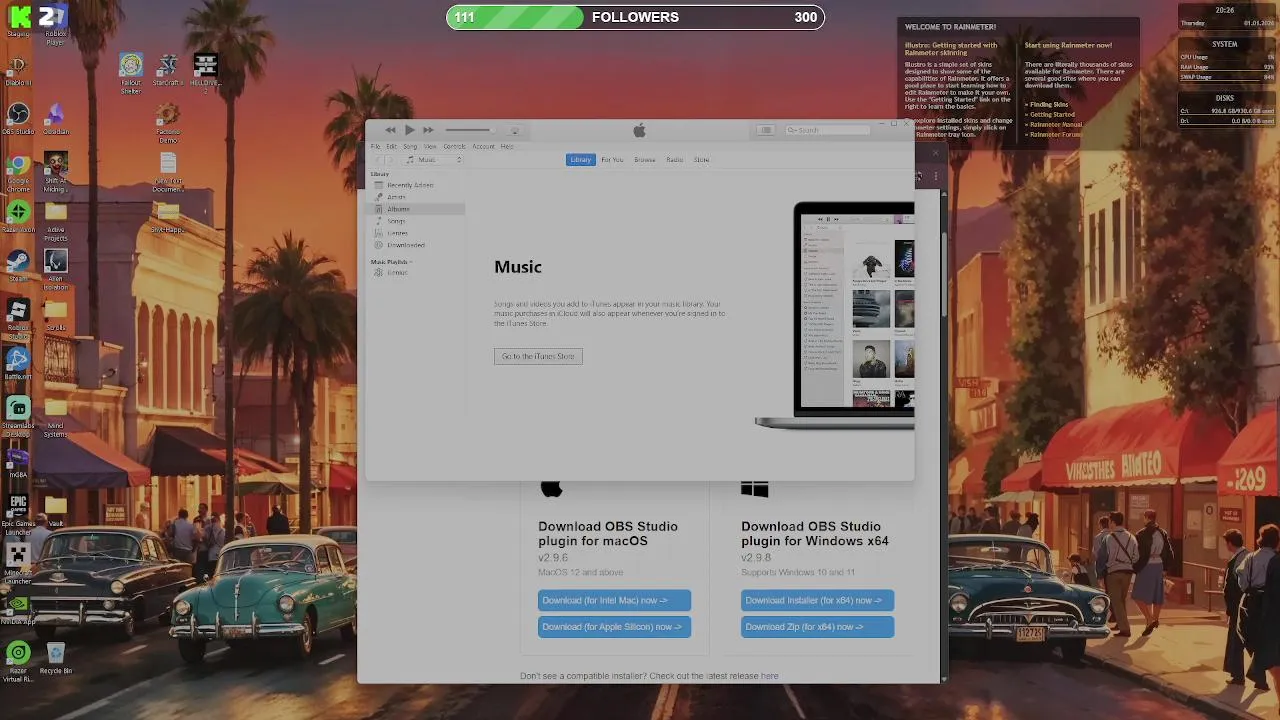This screenshot has width=1280, height=720.
Task: Open the Music media type dropdown
Action: coord(434,160)
